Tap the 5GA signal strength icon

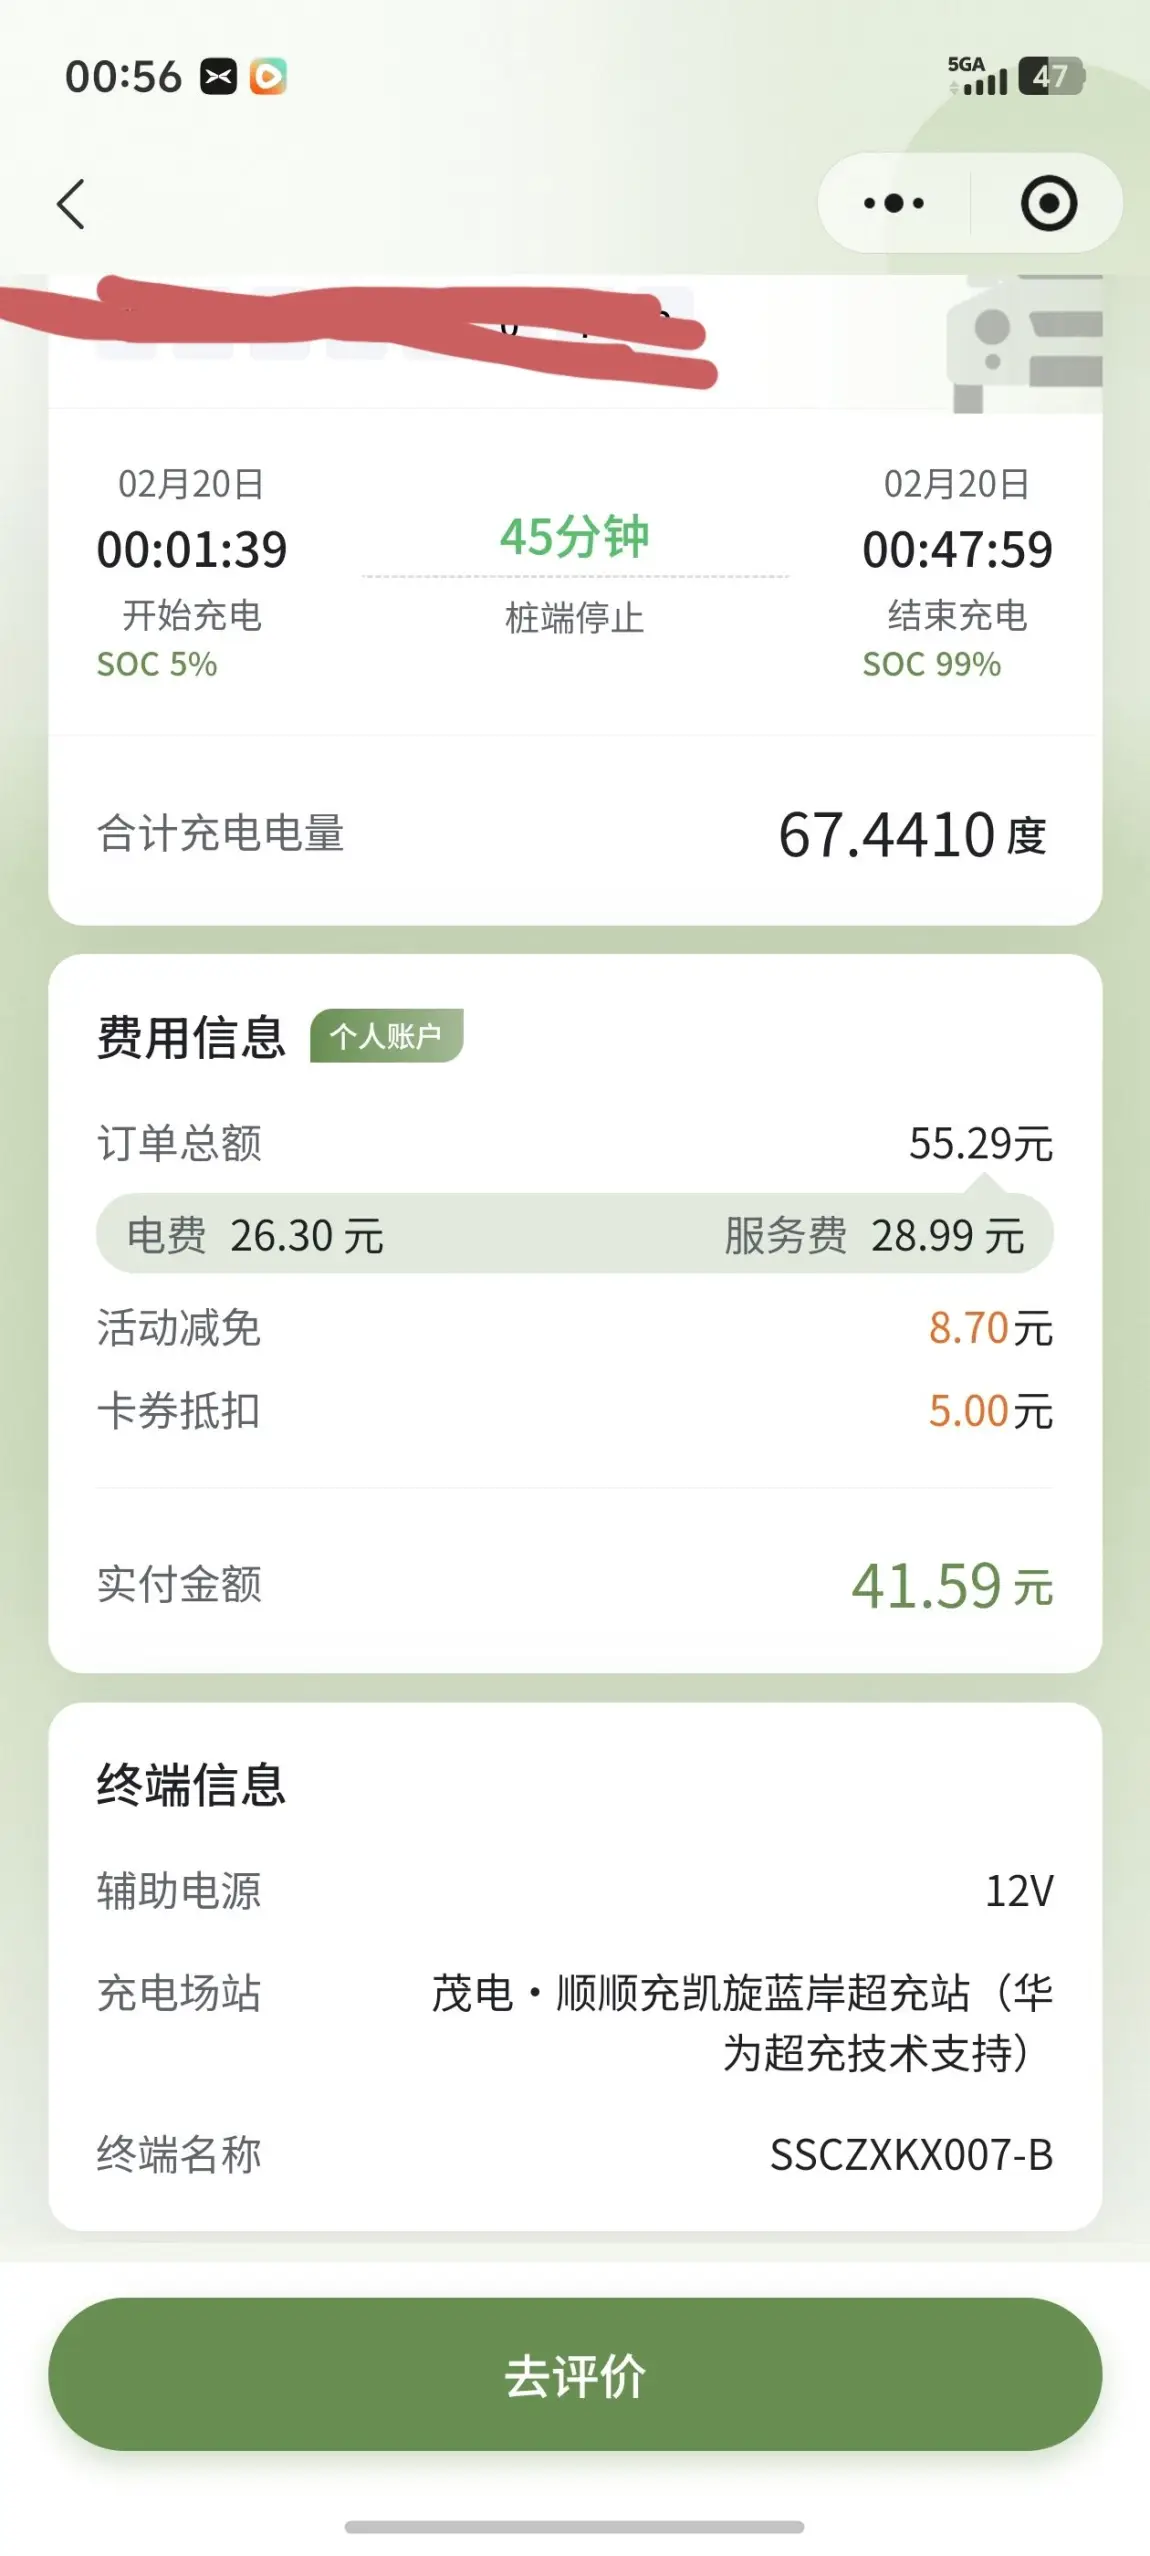click(977, 76)
